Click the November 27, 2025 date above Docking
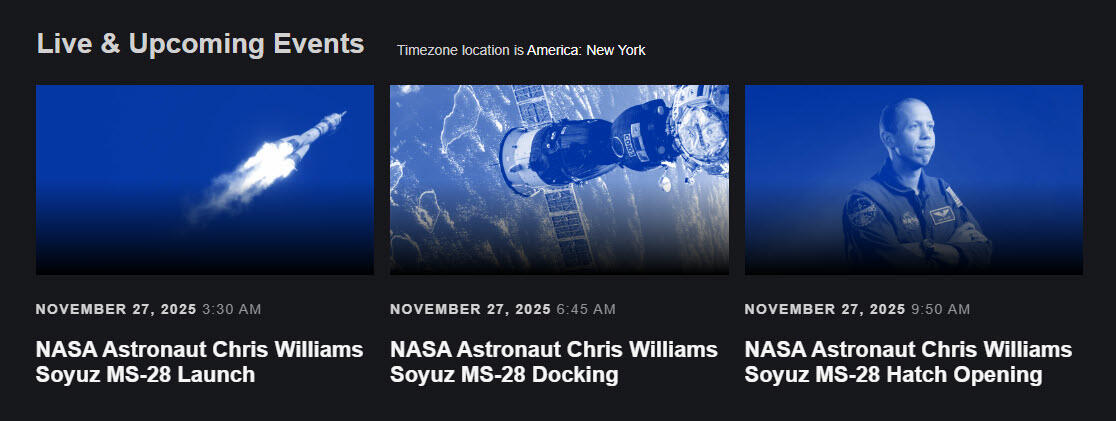1116x421 pixels. (470, 309)
